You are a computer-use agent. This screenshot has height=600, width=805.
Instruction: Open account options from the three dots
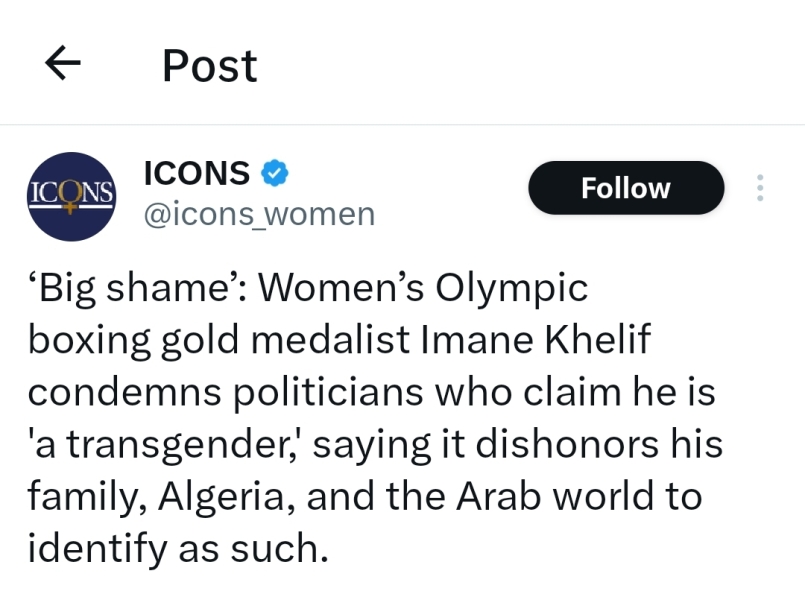click(760, 187)
